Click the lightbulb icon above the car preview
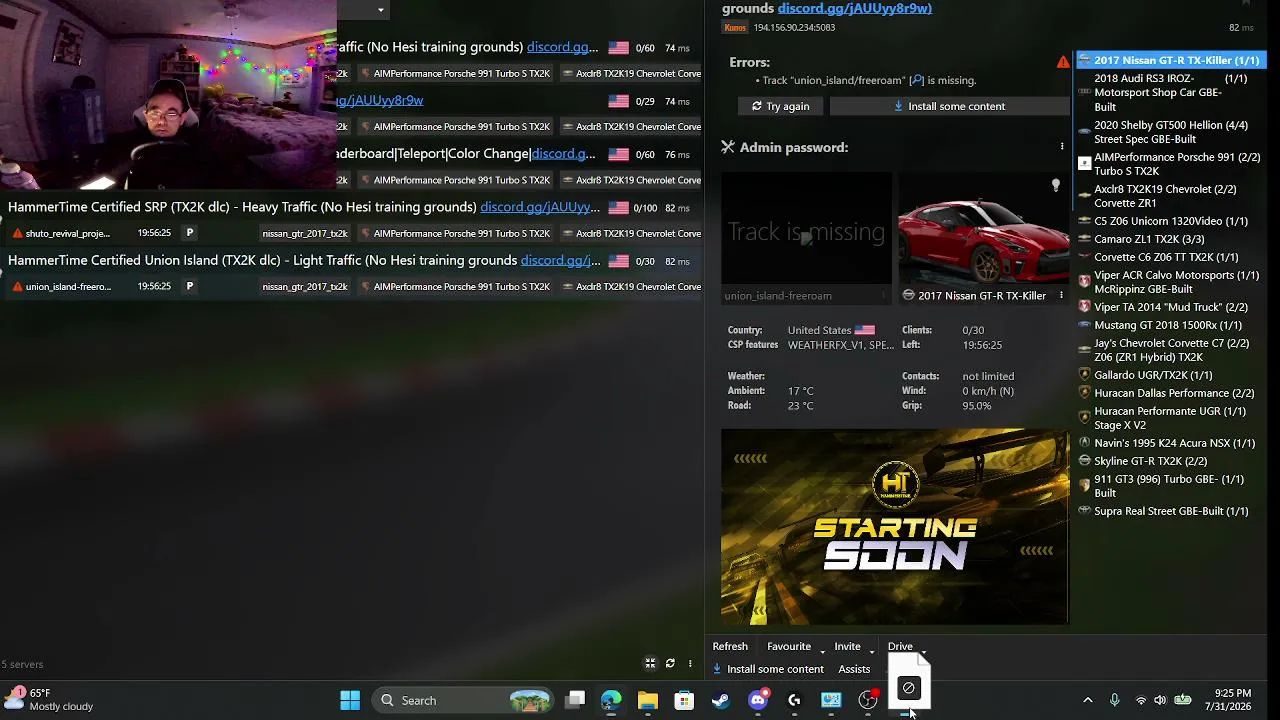The height and width of the screenshot is (720, 1280). (x=1055, y=186)
